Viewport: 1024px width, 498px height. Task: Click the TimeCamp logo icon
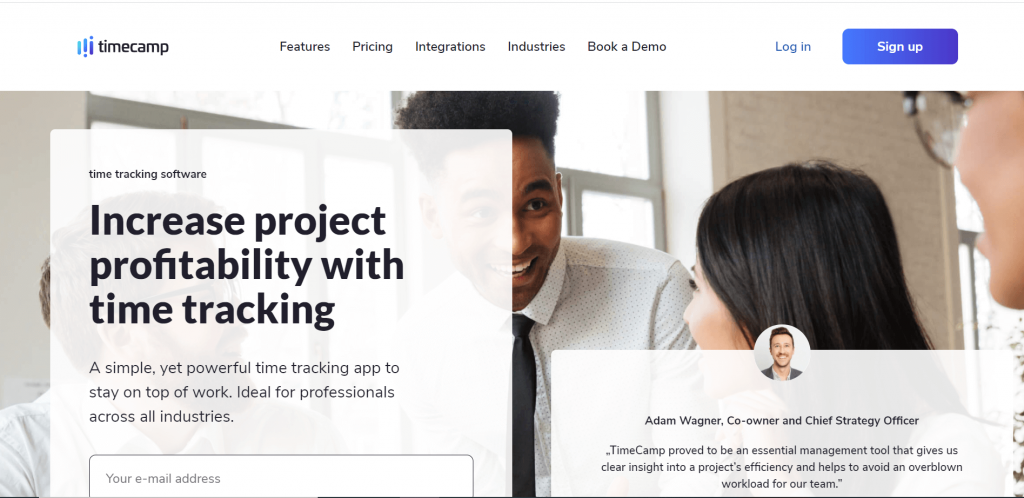click(86, 46)
